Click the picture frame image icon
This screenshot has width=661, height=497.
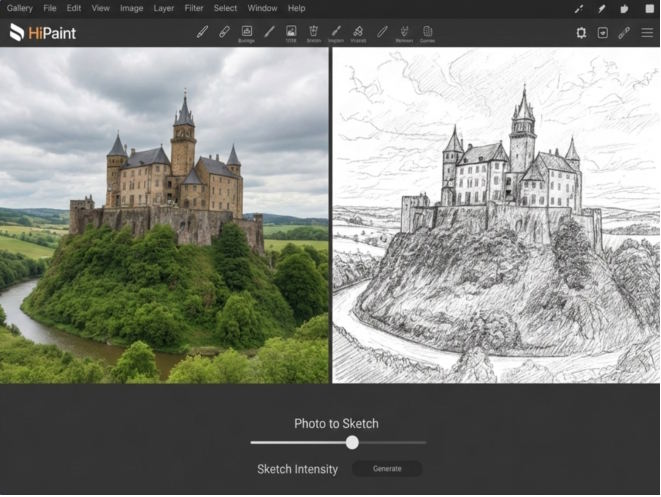(x=291, y=31)
